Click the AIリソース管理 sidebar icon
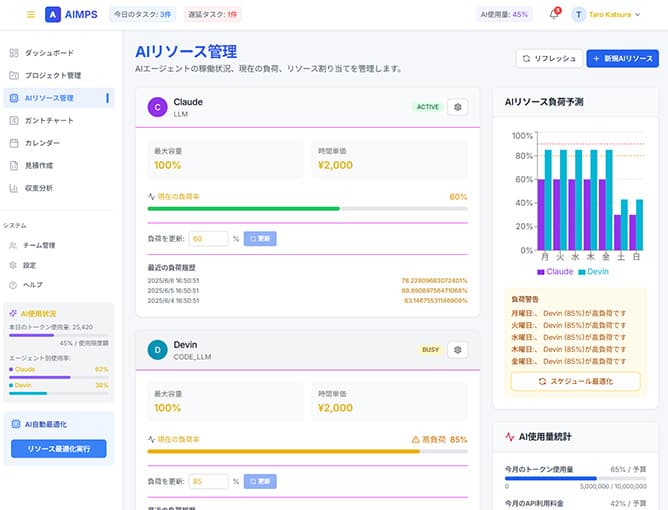This screenshot has width=668, height=510. point(14,98)
